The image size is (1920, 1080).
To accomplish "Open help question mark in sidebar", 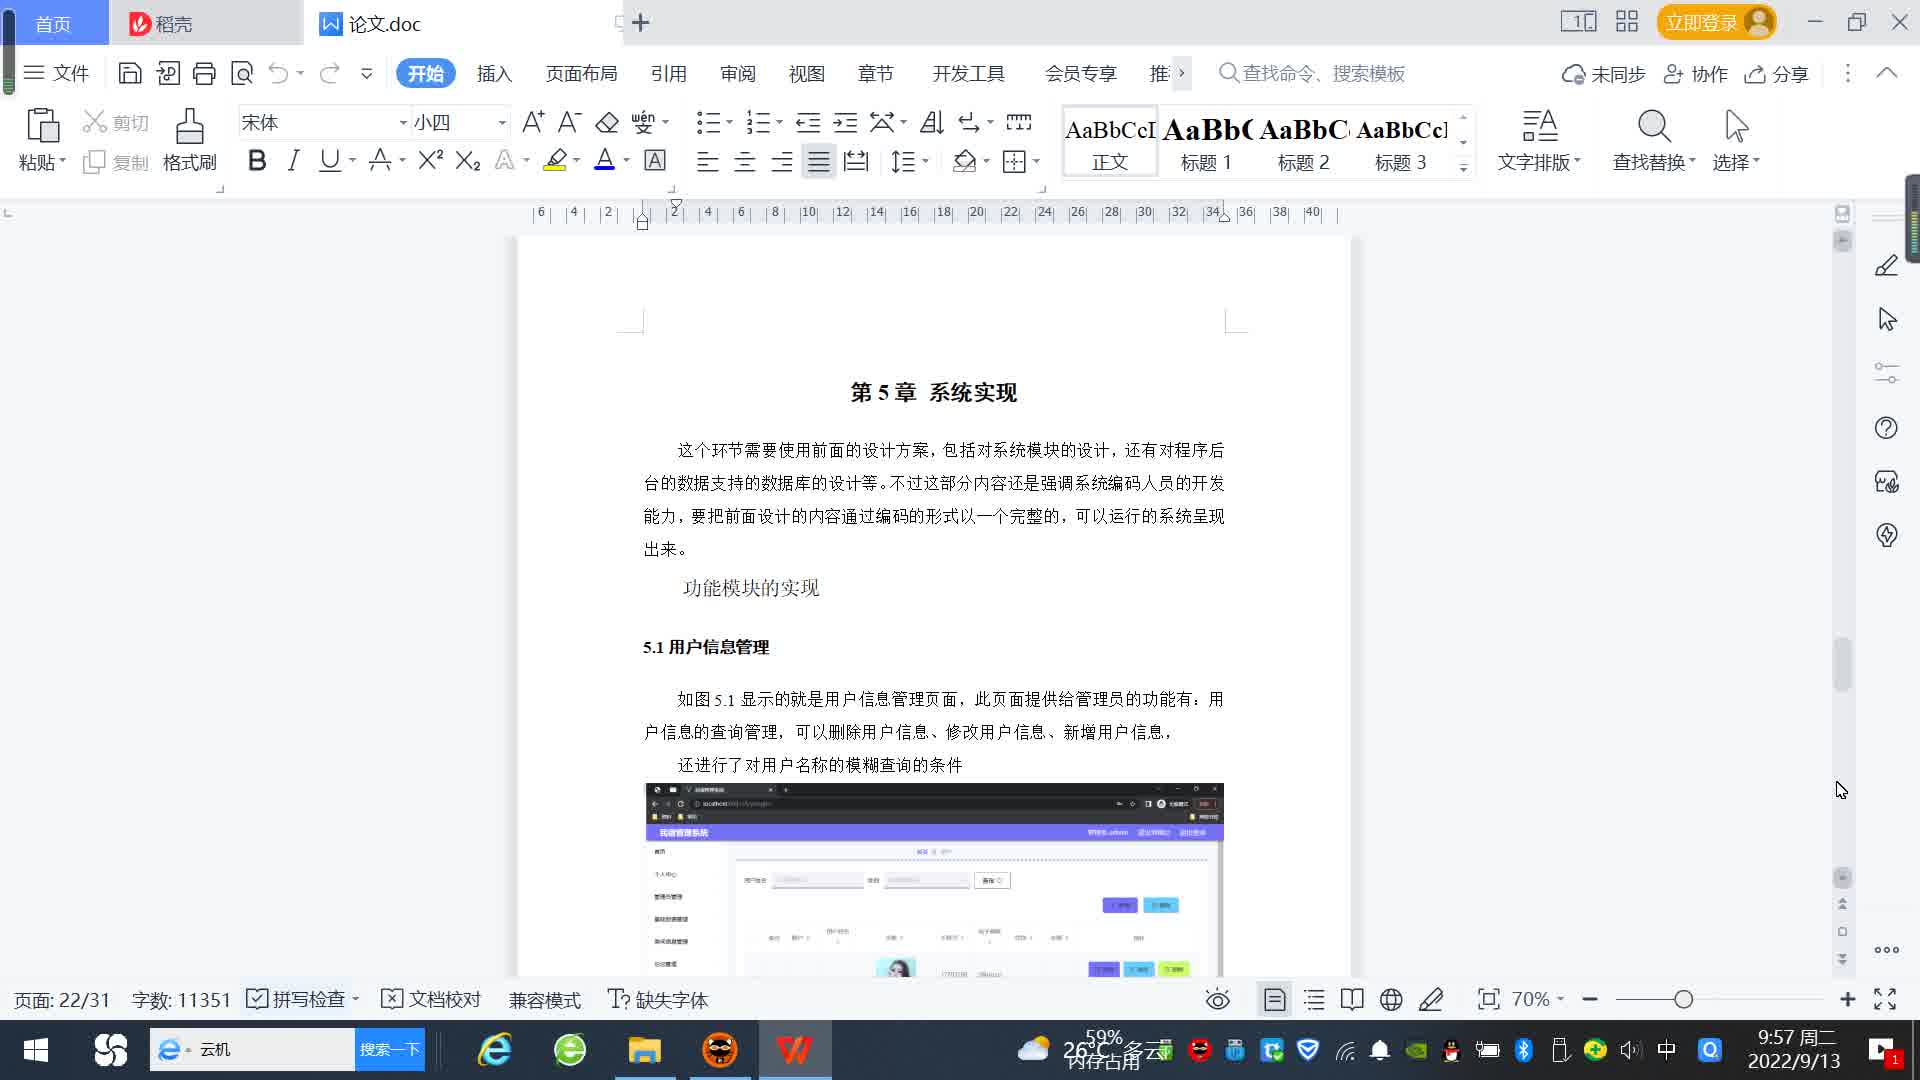I will click(x=1886, y=428).
